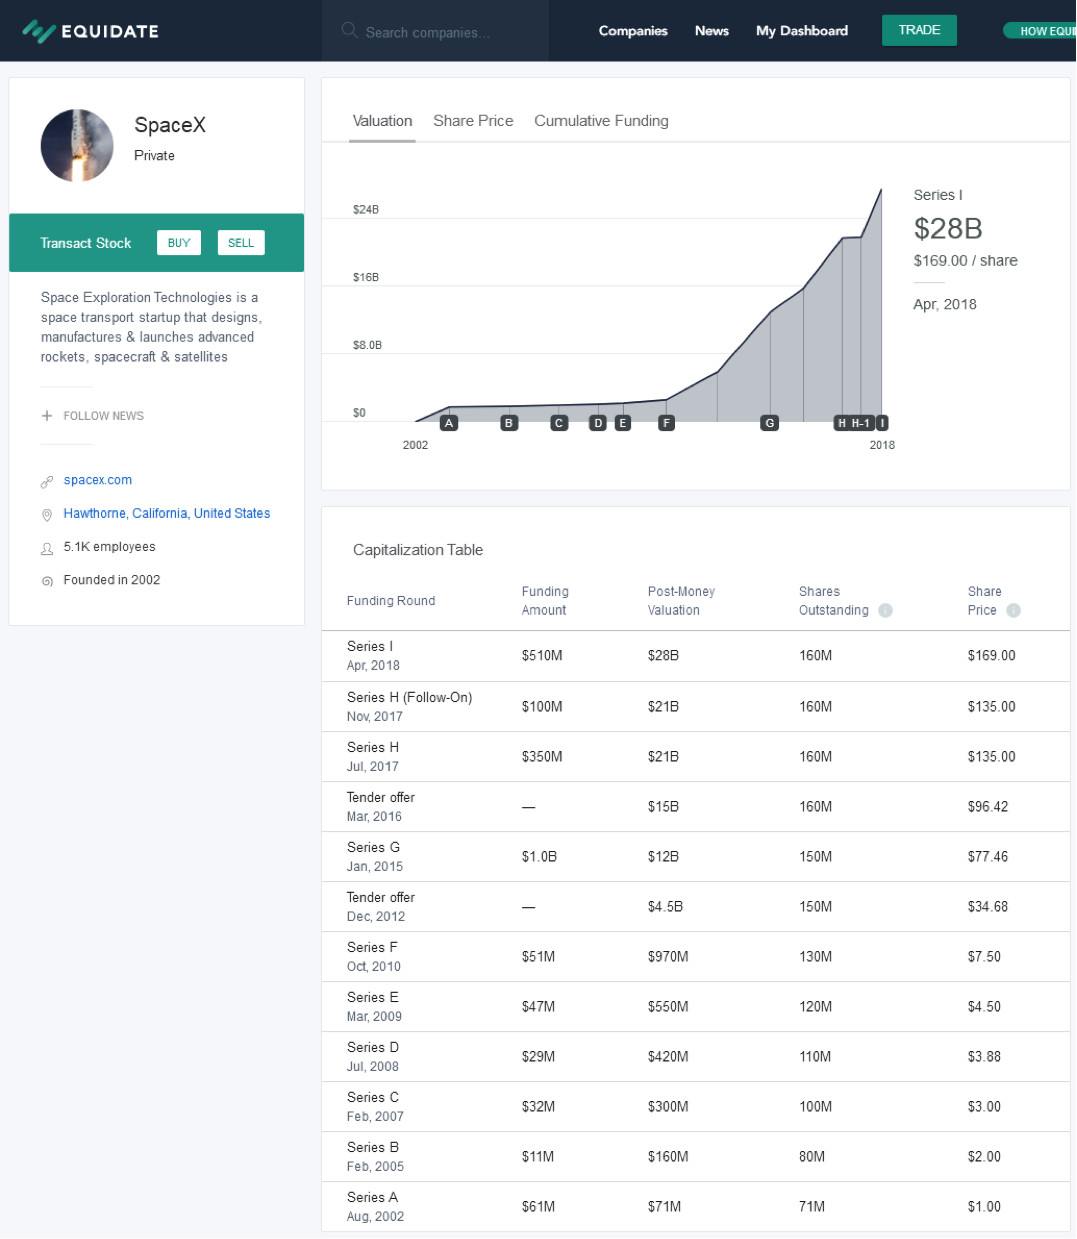This screenshot has width=1077, height=1239.
Task: Open the Cumulative Funding tab
Action: coord(601,121)
